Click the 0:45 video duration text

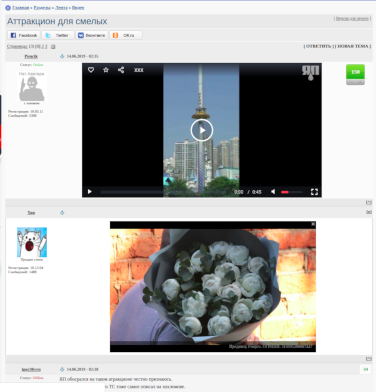pyautogui.click(x=257, y=192)
